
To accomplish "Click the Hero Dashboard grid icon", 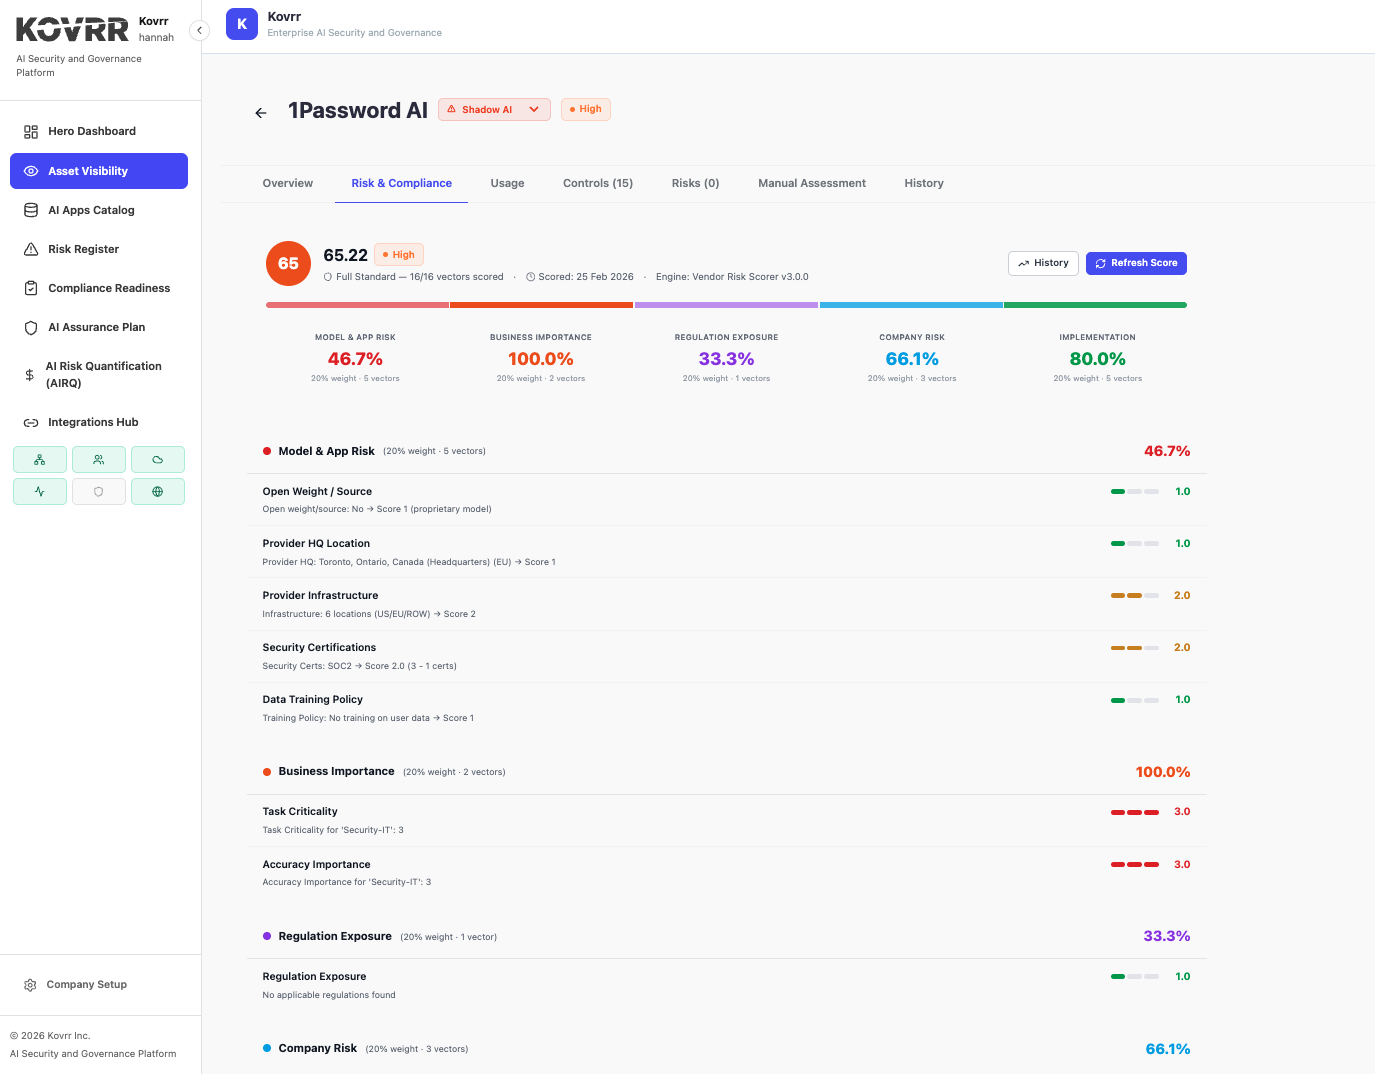I will coord(31,132).
